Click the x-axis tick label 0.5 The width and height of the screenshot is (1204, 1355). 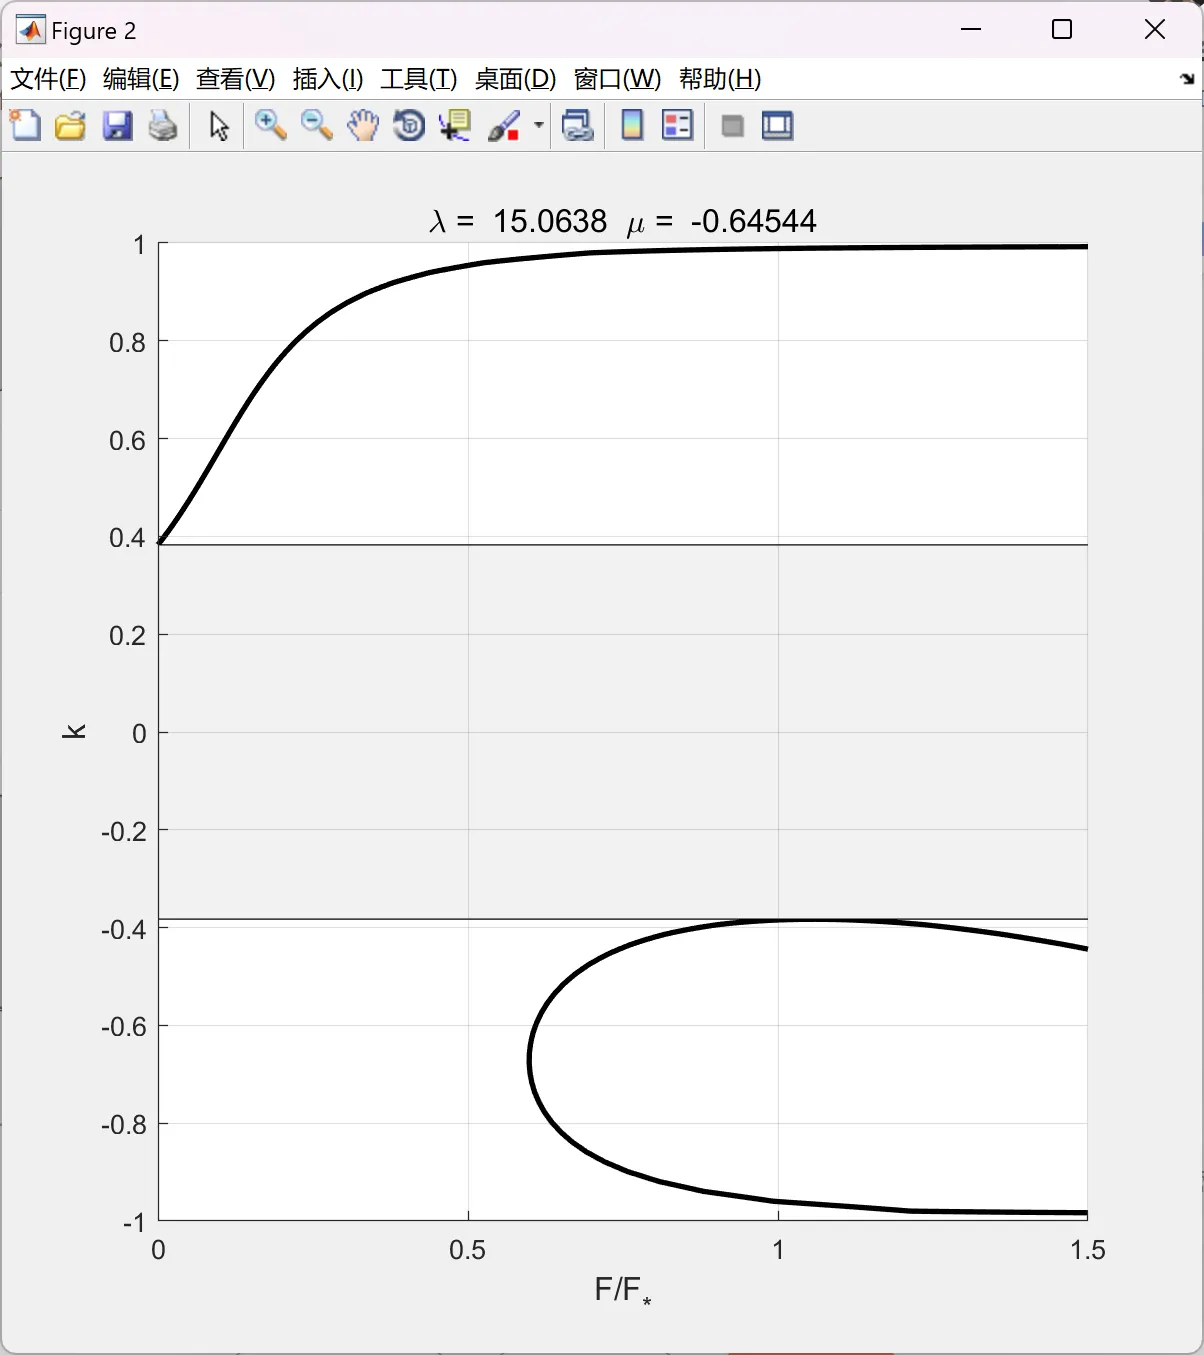[467, 1250]
